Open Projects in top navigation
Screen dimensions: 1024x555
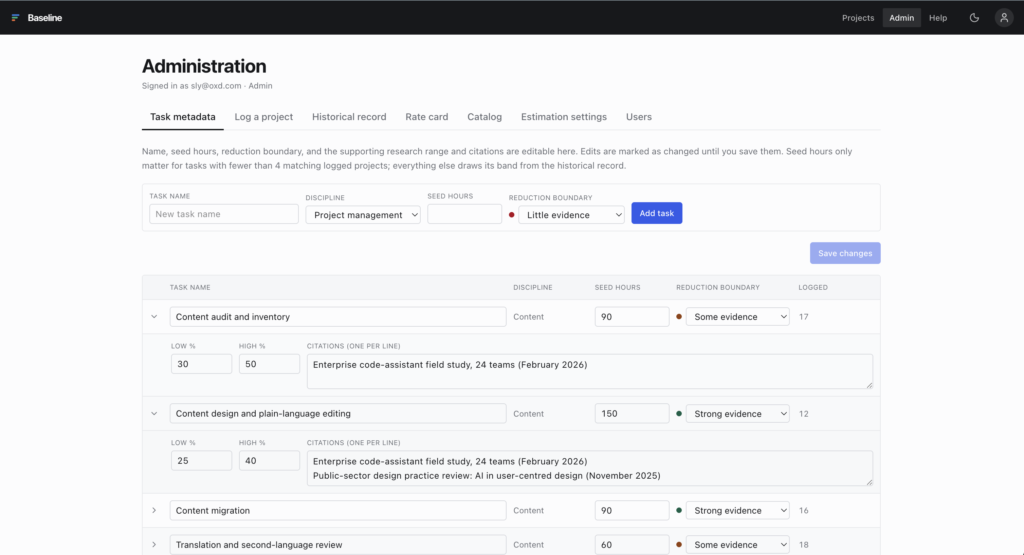tap(857, 18)
